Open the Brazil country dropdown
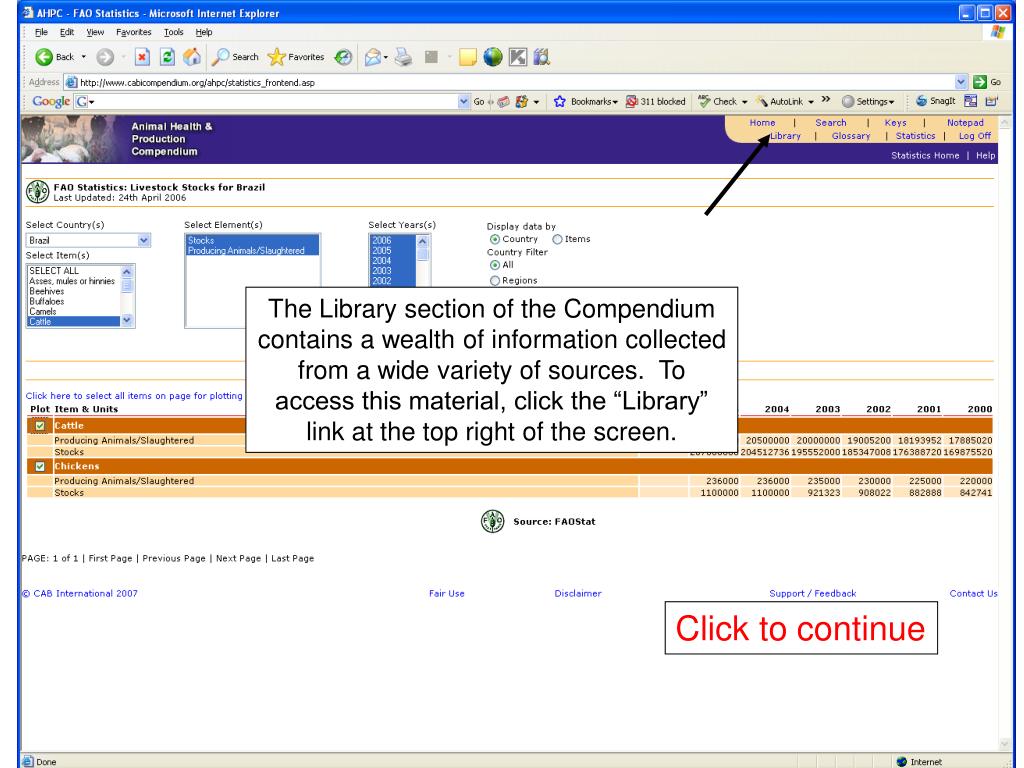This screenshot has width=1024, height=768. (144, 240)
